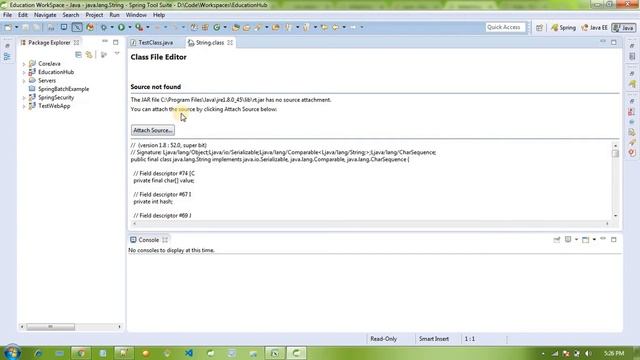Click the Debug bug icon
Screen dimensions: 640x360
(104, 27)
